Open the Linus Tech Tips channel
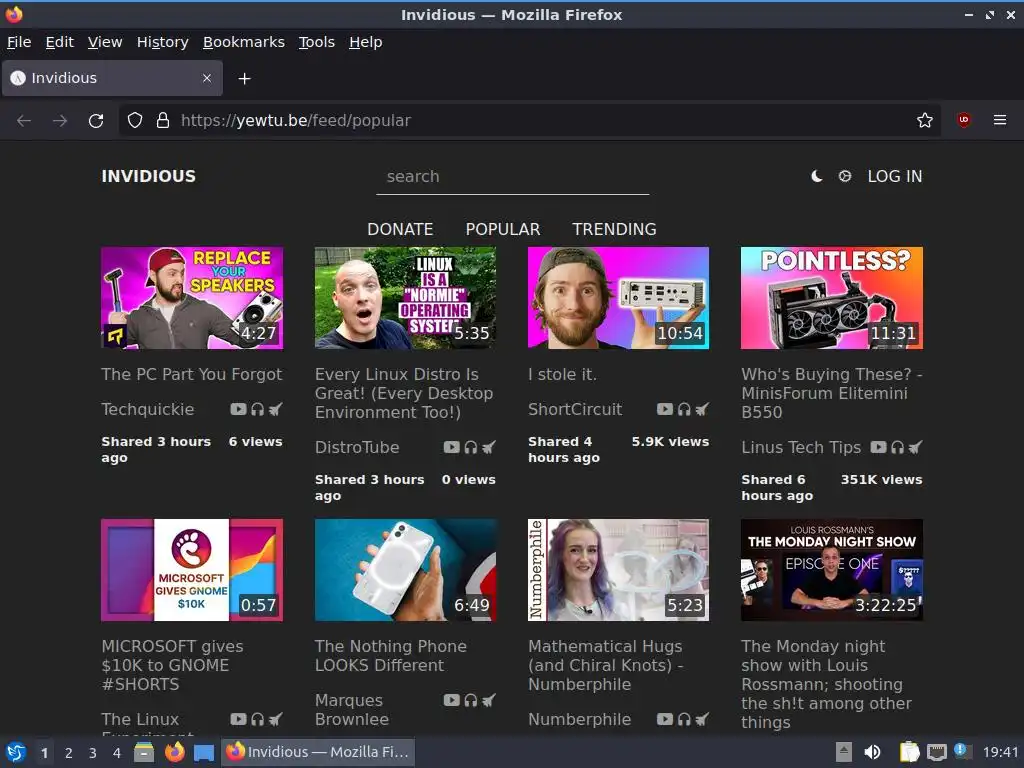Screen dimensions: 1024x768 801,447
